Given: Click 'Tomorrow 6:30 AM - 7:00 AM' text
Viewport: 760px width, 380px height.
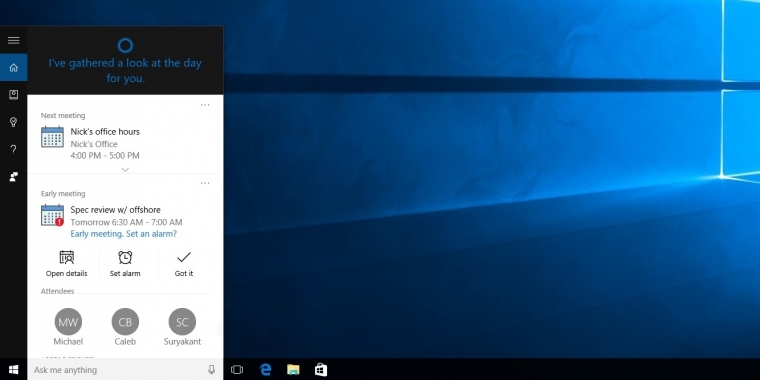Looking at the screenshot, I should 126,222.
